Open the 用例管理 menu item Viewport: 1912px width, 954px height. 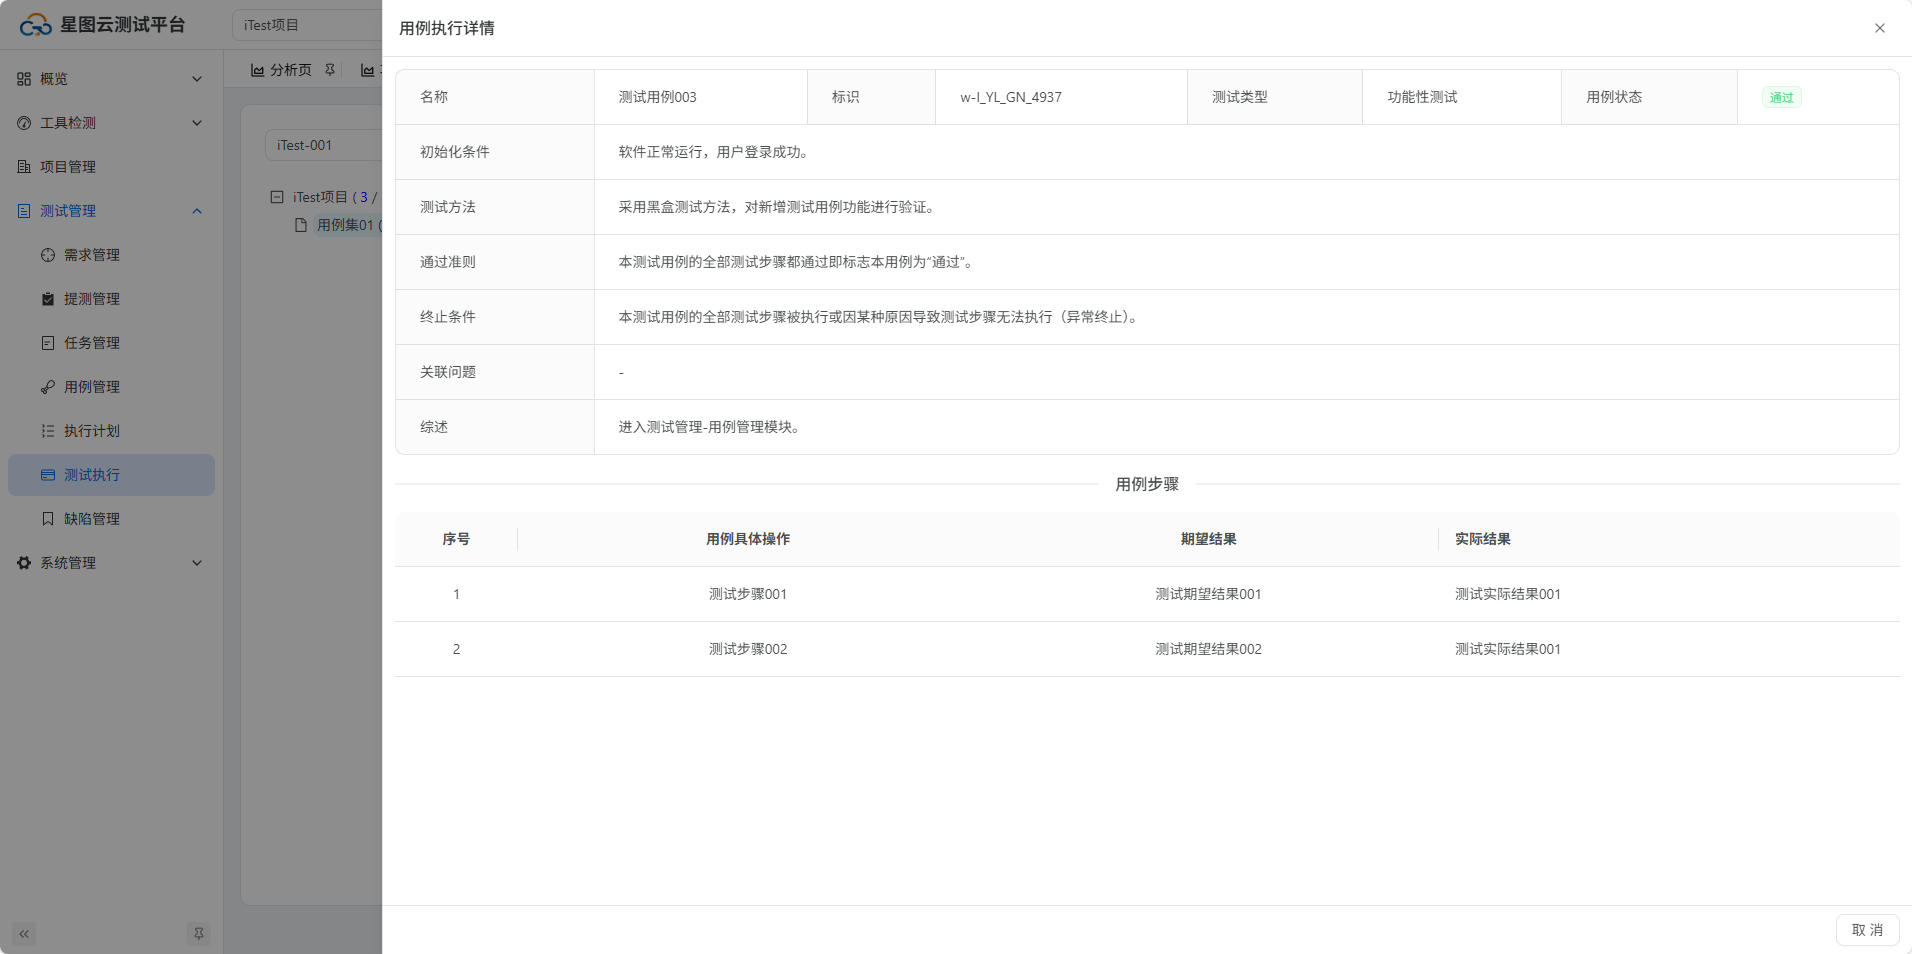(x=92, y=387)
